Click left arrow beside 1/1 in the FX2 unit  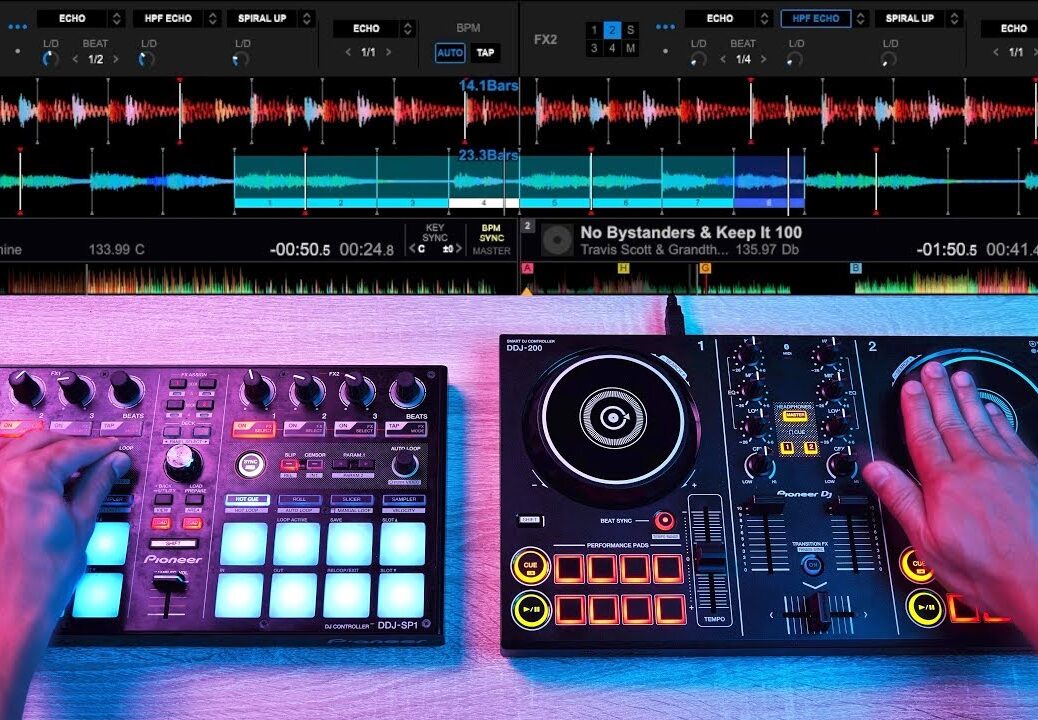(996, 52)
